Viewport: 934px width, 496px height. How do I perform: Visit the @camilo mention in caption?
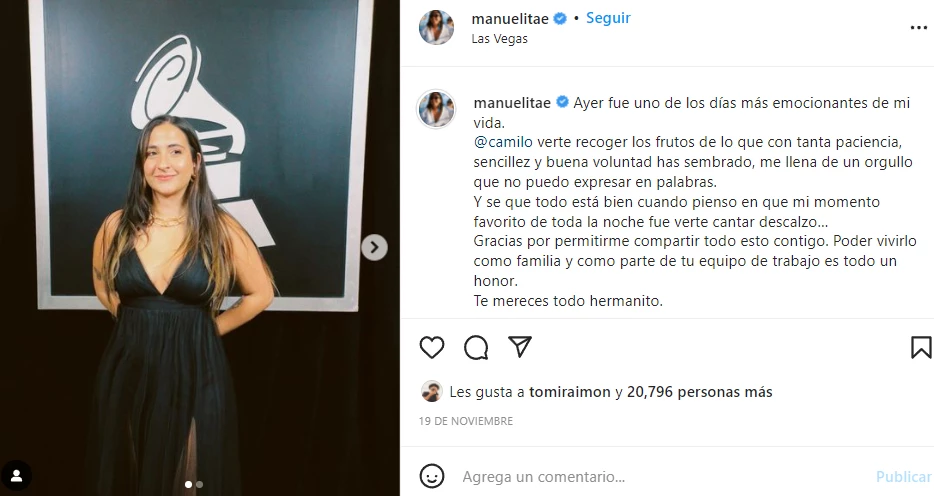coord(503,142)
